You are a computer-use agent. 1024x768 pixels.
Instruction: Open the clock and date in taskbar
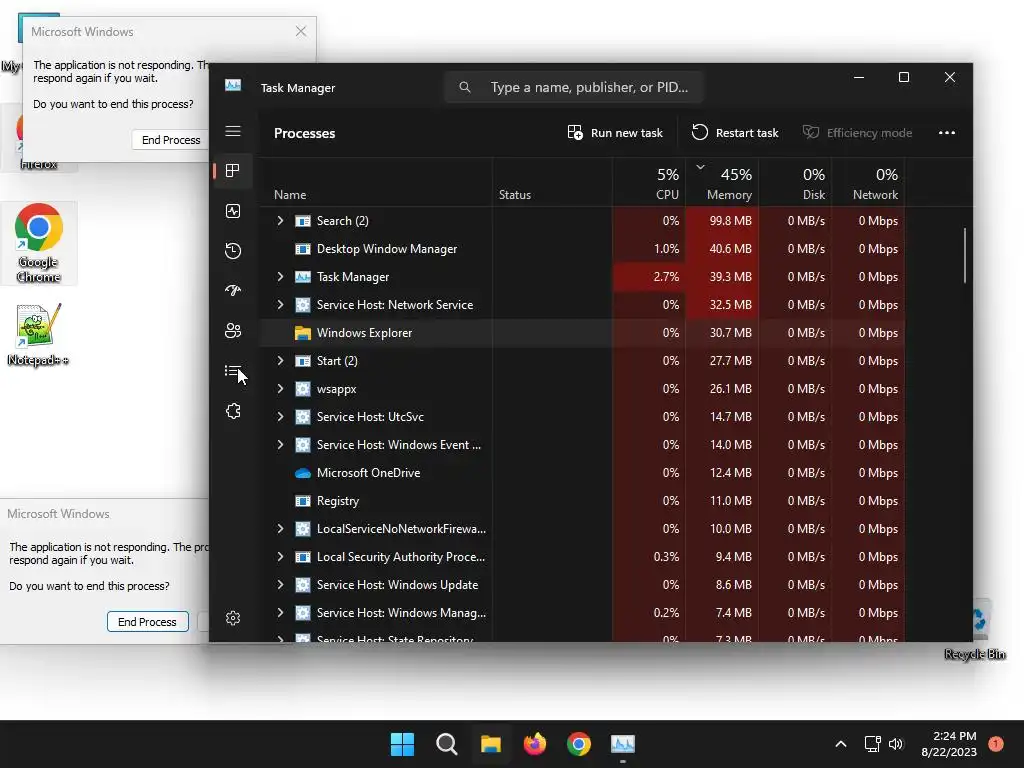click(x=948, y=744)
